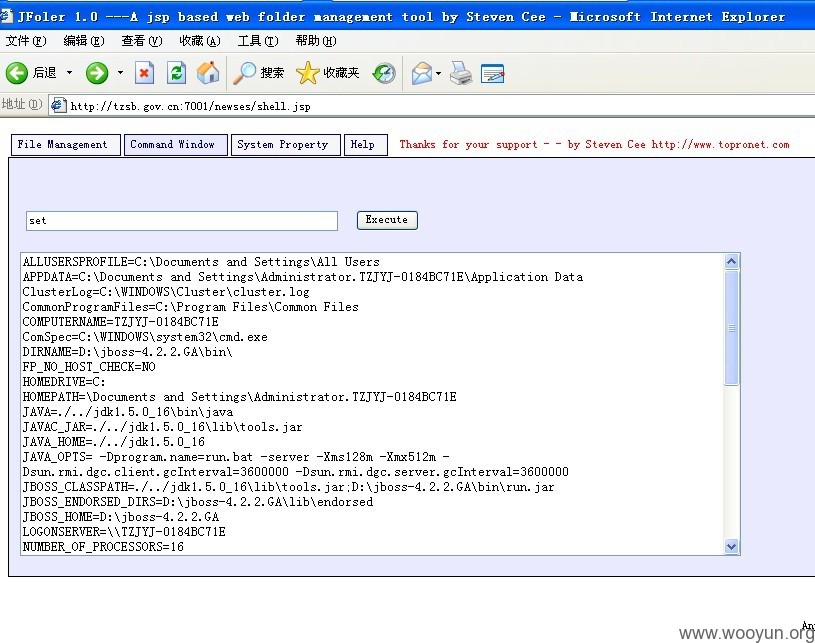Expand the Mail dropdown arrow
The height and width of the screenshot is (643, 815).
pos(438,73)
